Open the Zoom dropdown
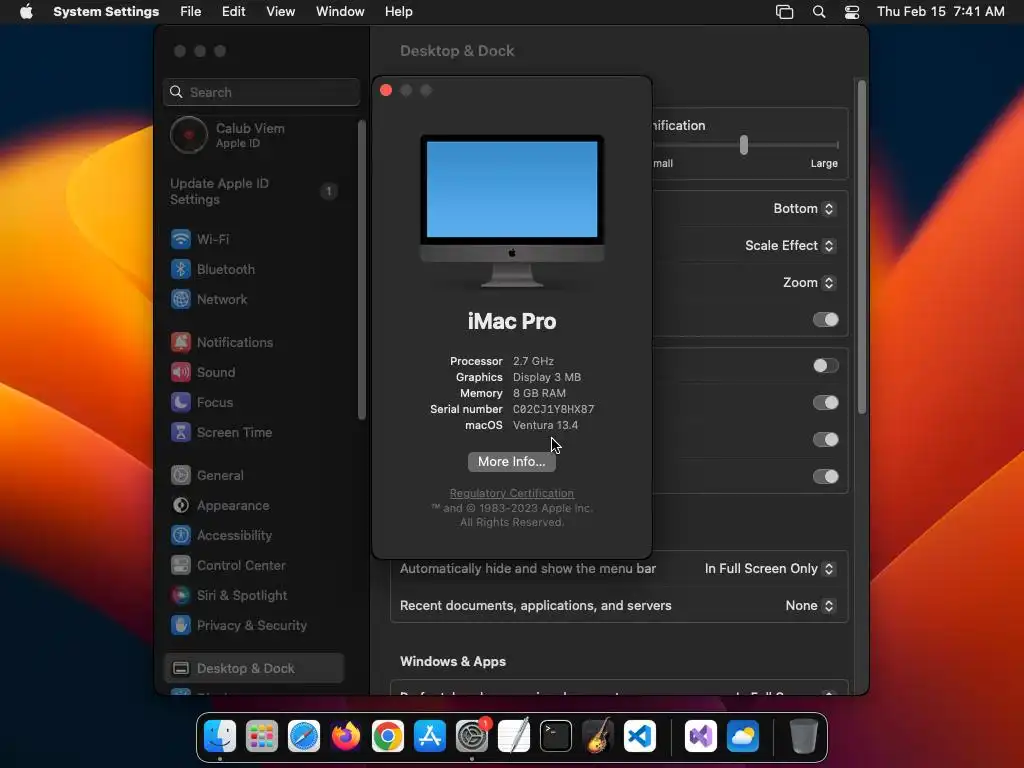The width and height of the screenshot is (1024, 768). 808,283
